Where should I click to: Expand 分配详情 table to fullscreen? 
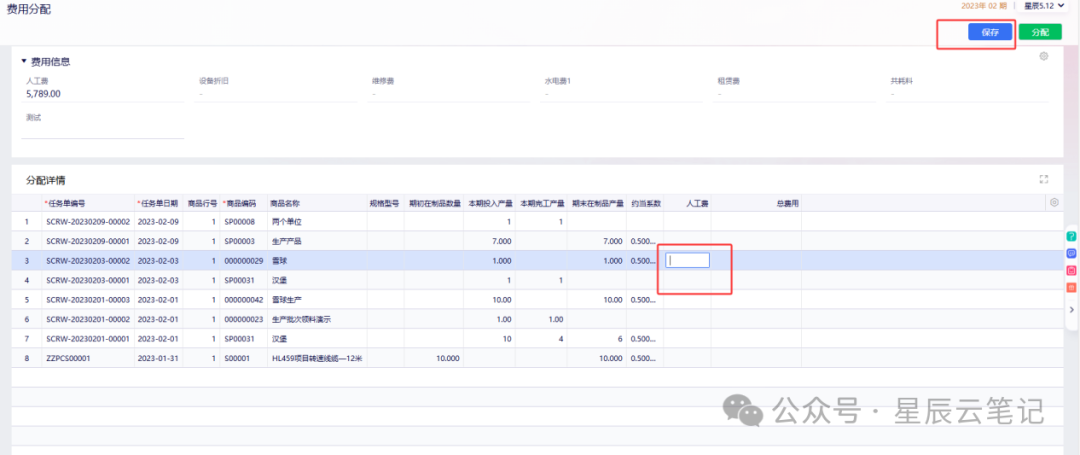(x=1043, y=179)
